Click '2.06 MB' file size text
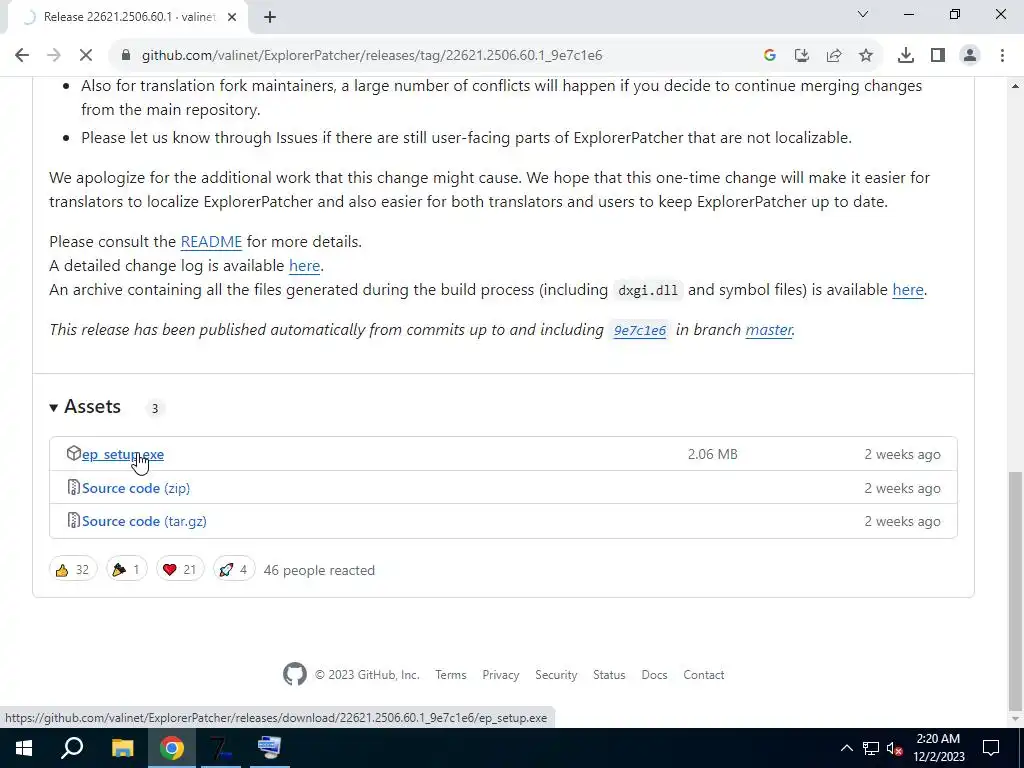This screenshot has height=768, width=1024. click(x=712, y=455)
